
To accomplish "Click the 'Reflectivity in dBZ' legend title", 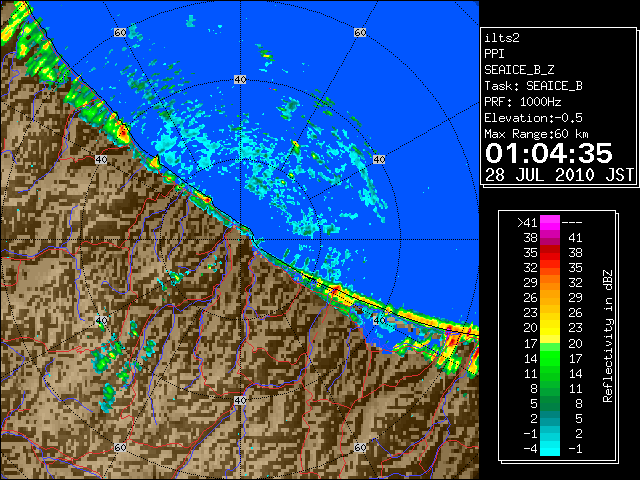I will pyautogui.click(x=608, y=336).
